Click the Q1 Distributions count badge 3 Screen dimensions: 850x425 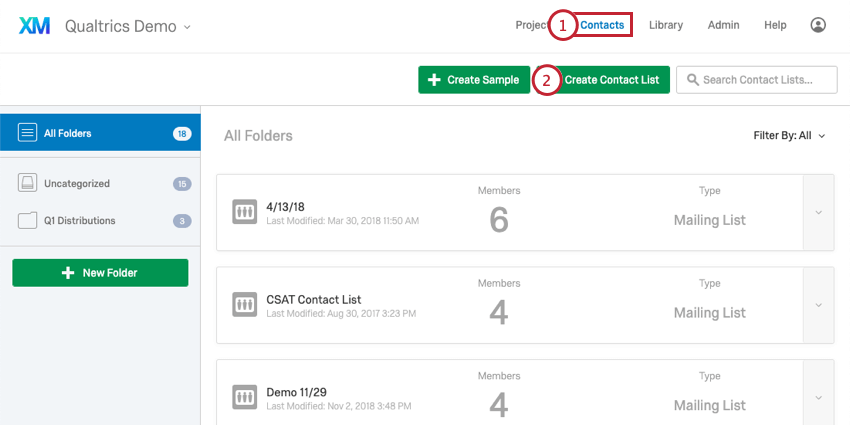pyautogui.click(x=182, y=221)
